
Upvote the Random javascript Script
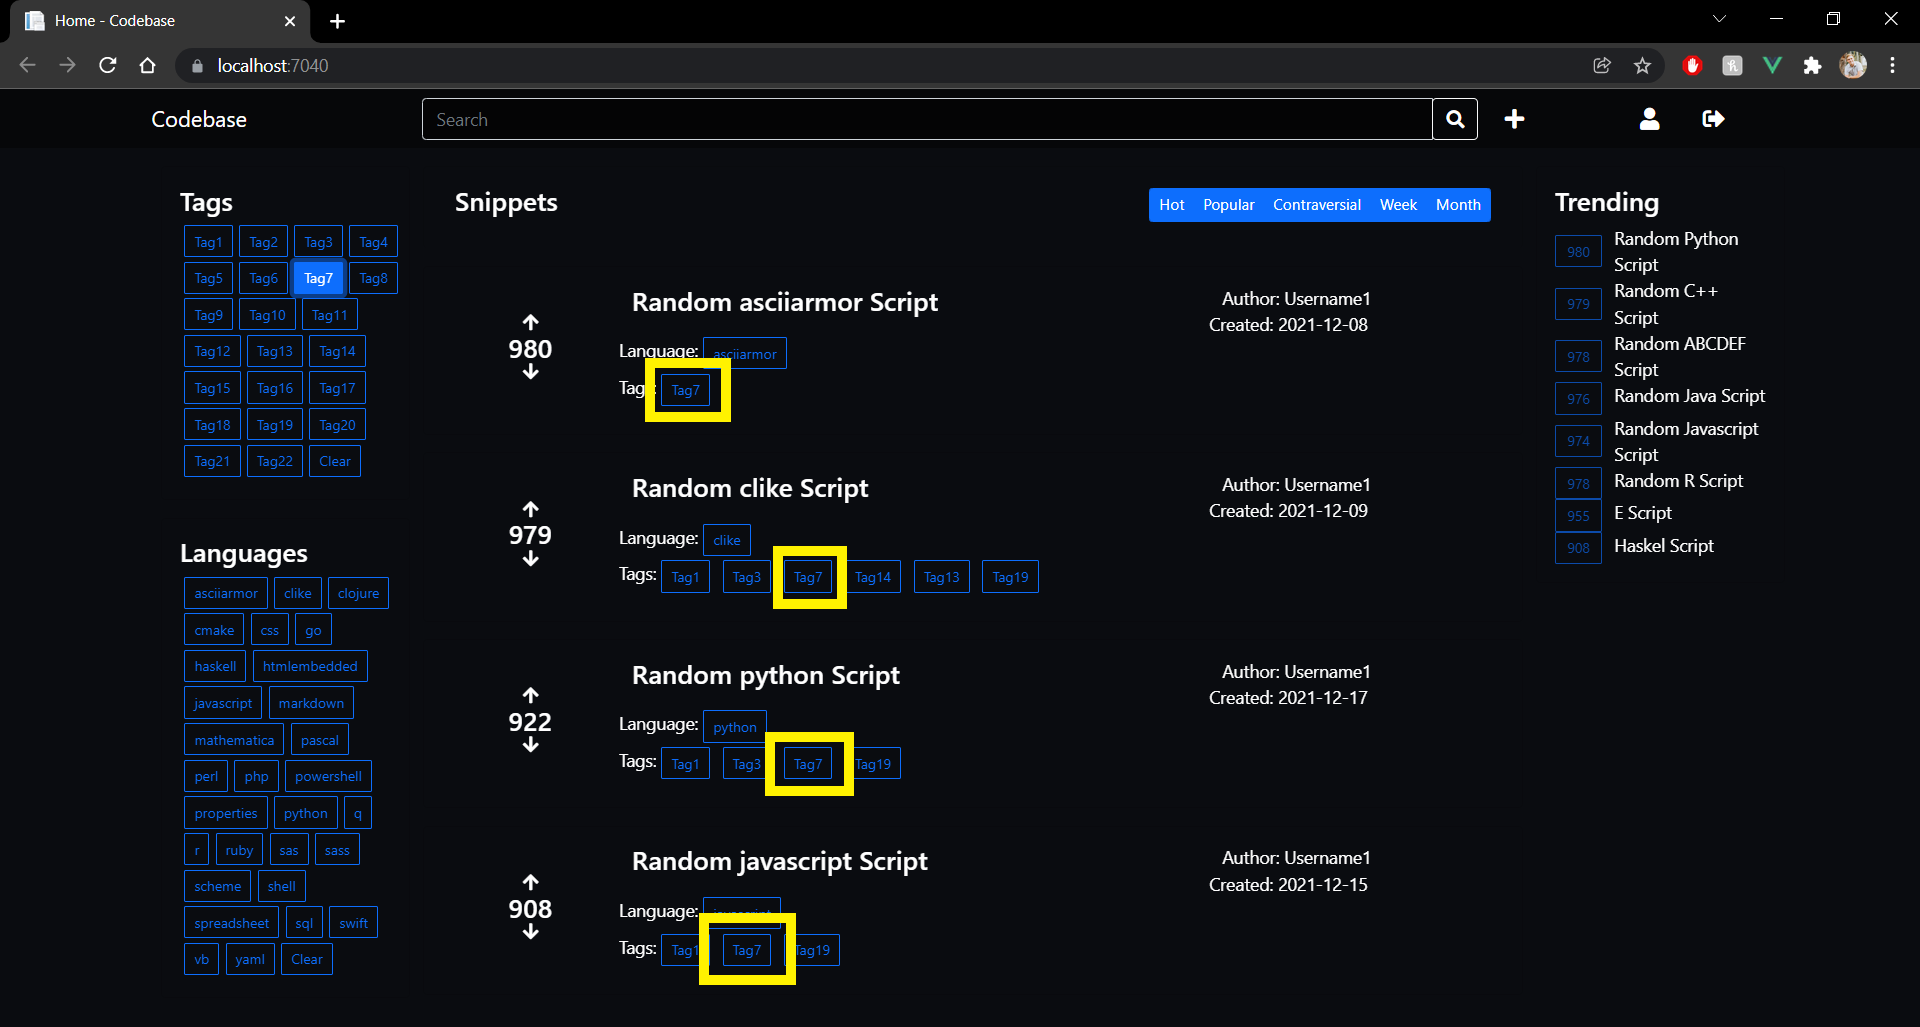530,882
